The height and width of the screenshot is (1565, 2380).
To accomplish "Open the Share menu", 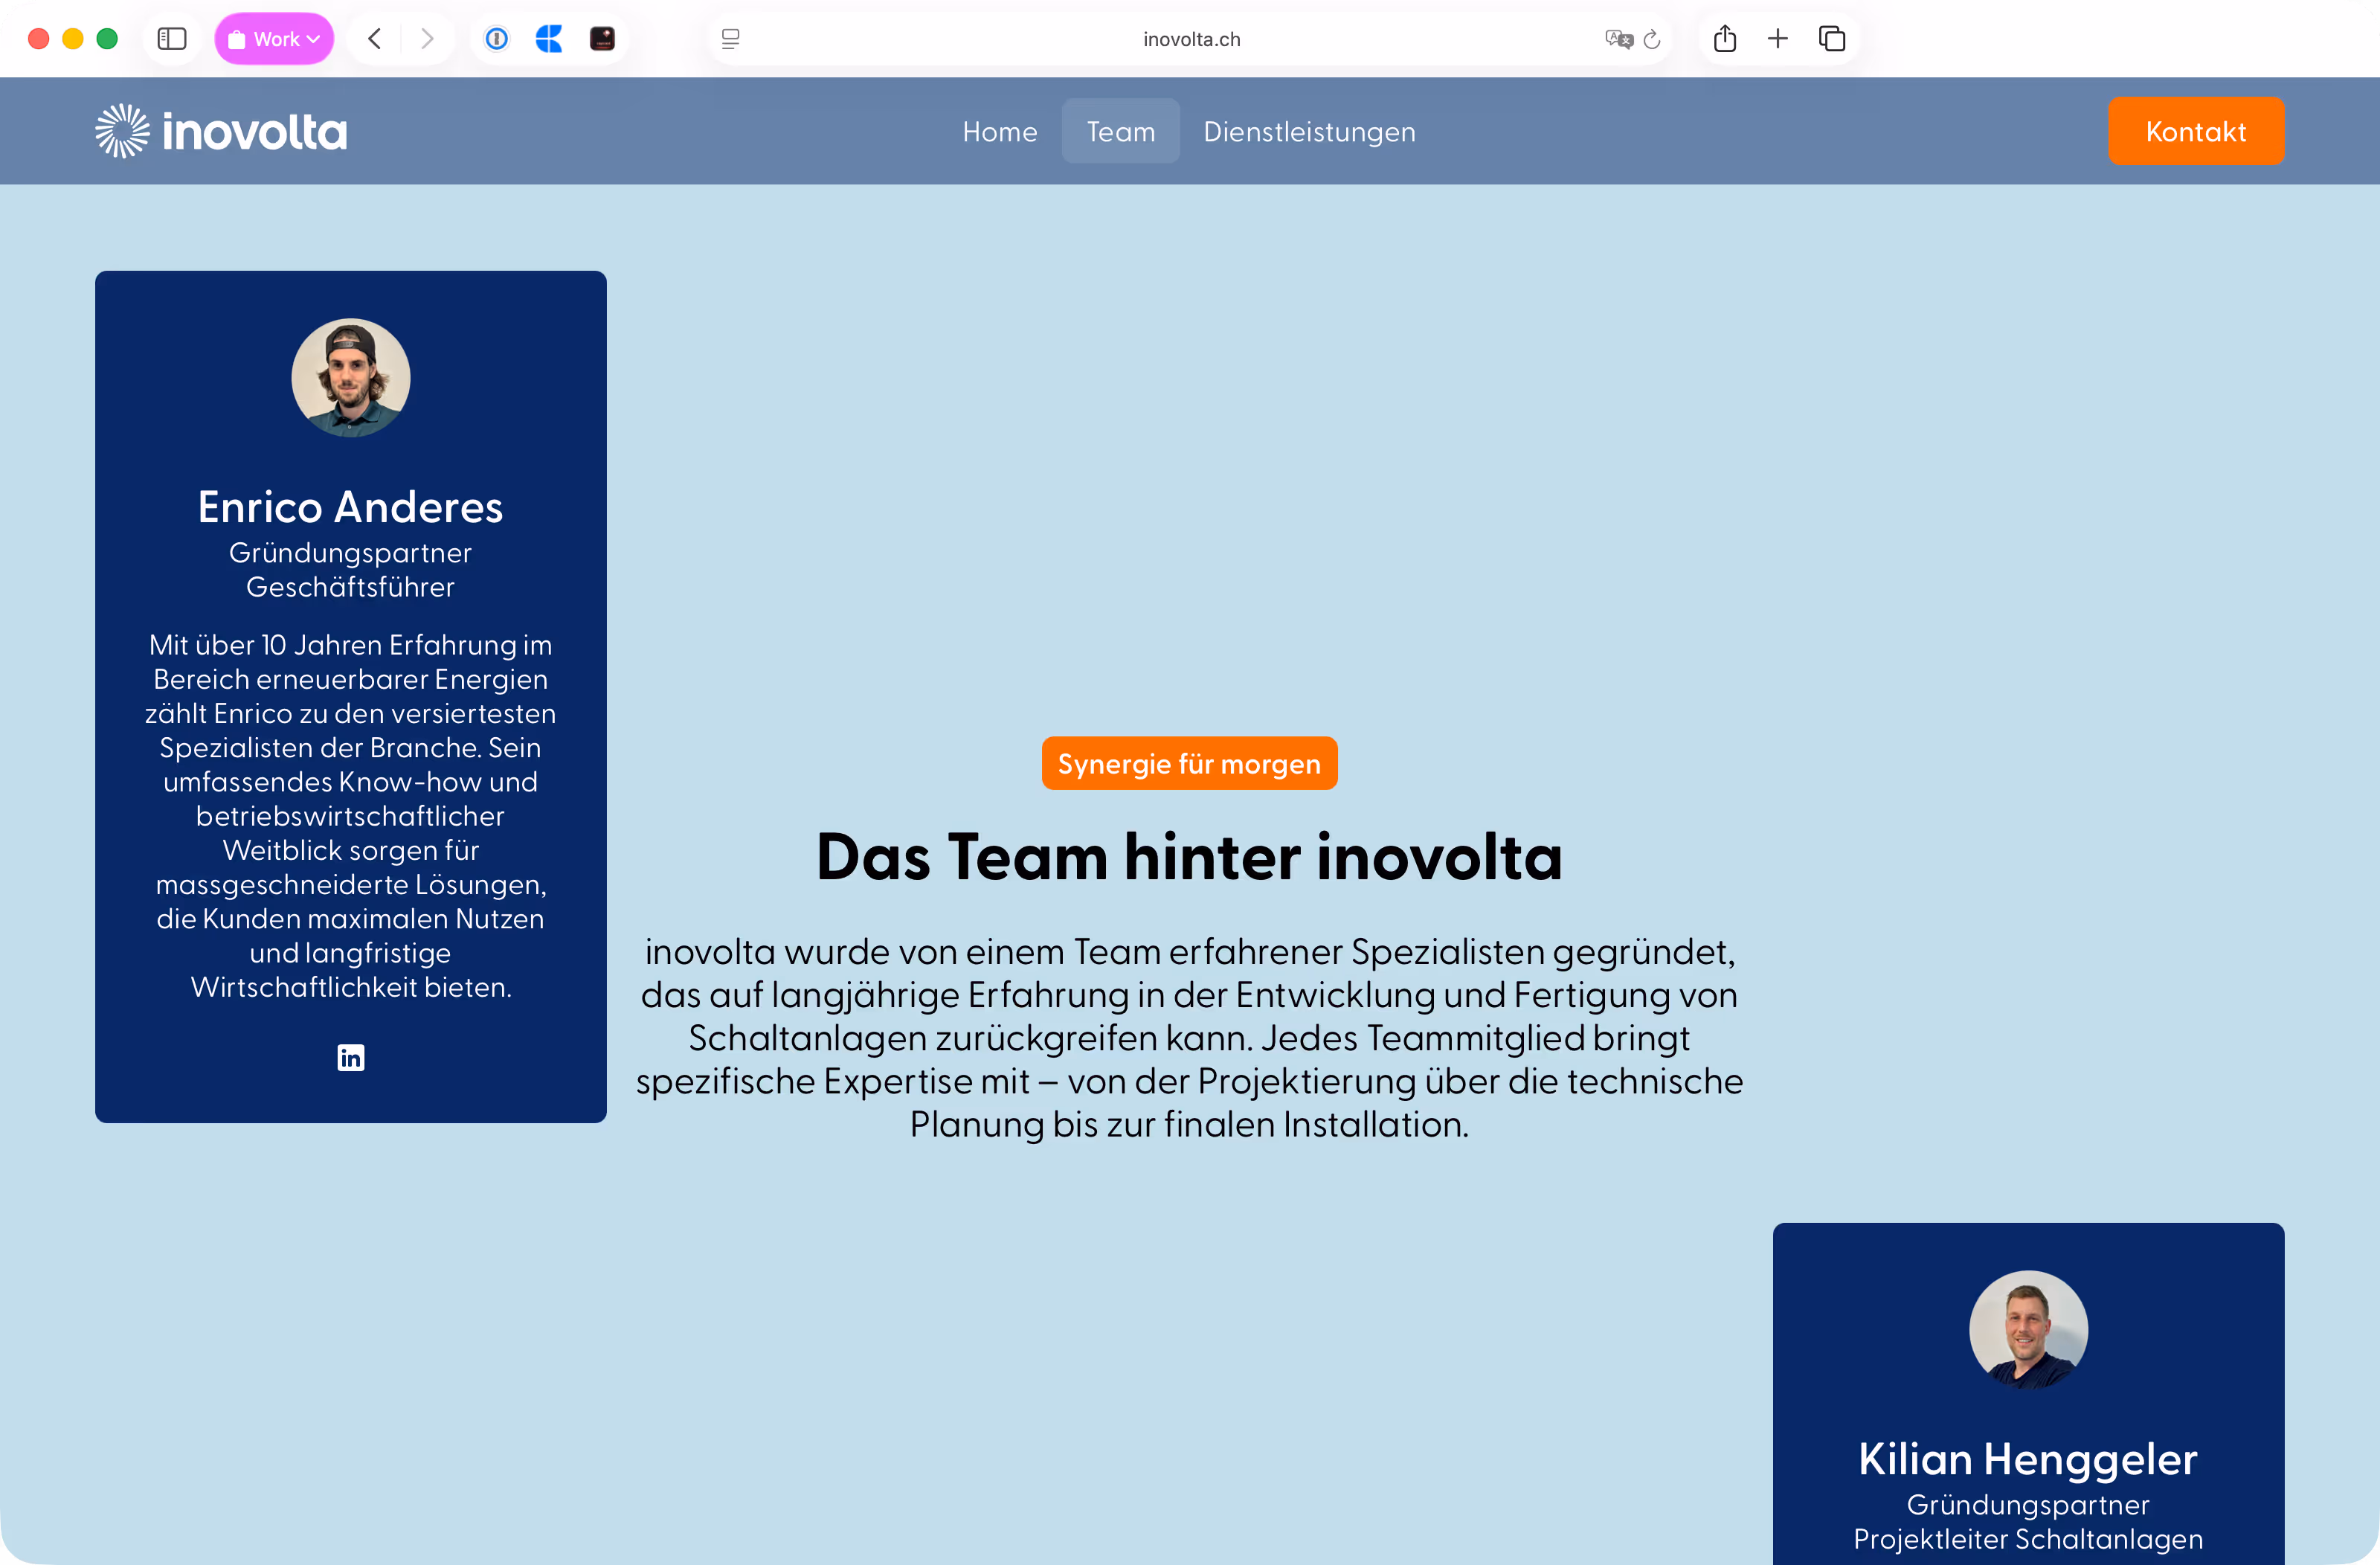I will (x=1725, y=39).
